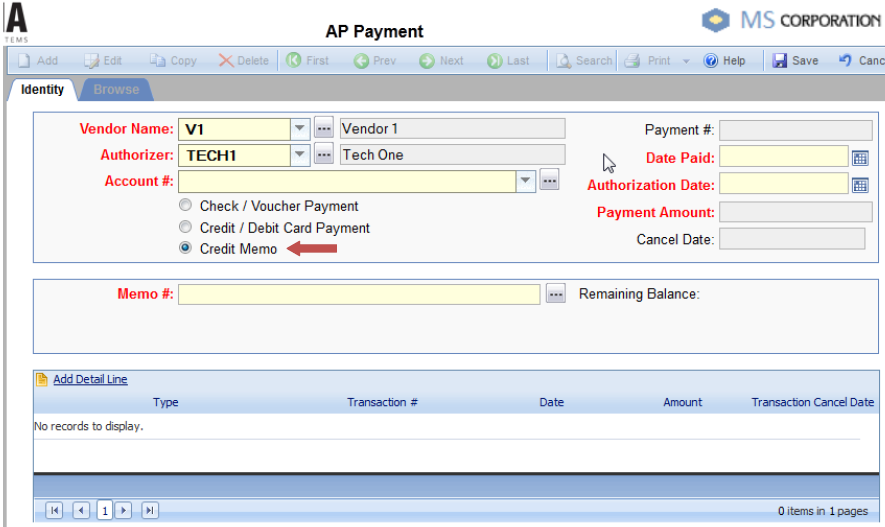Expand the Account # dropdown

pyautogui.click(x=526, y=181)
